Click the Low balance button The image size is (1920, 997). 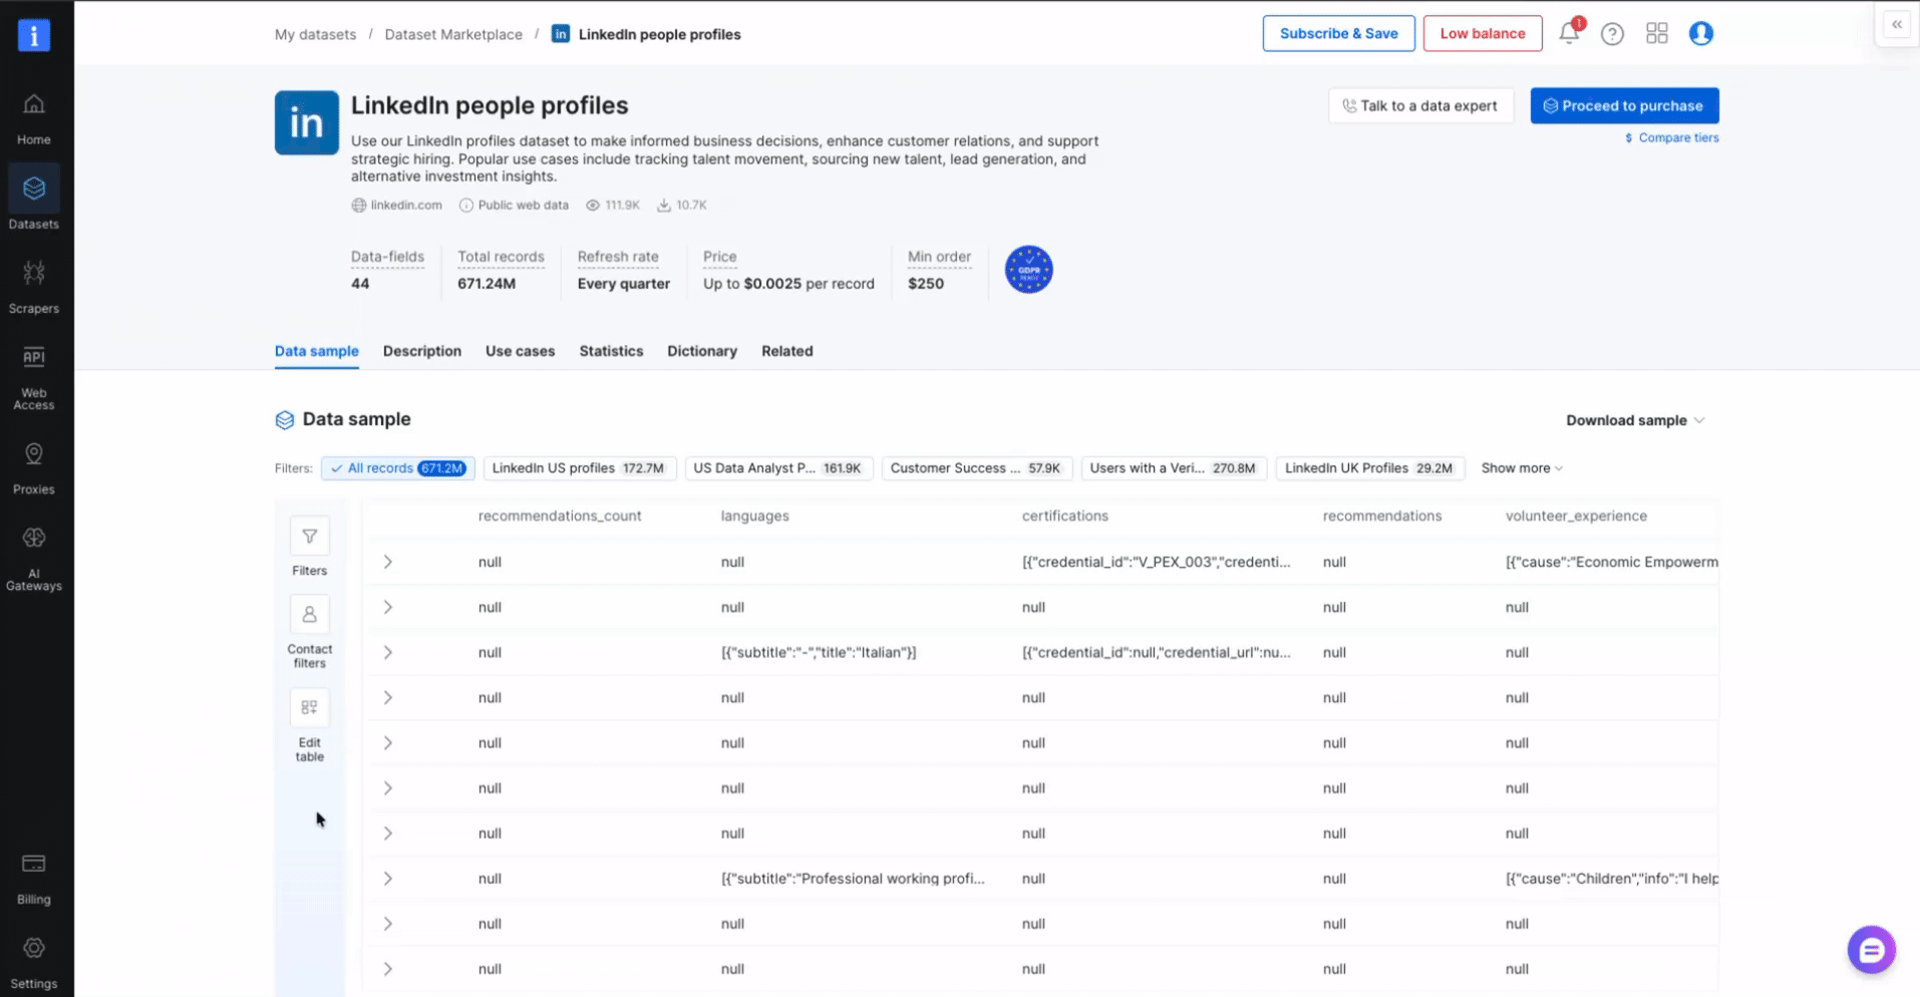click(1482, 33)
